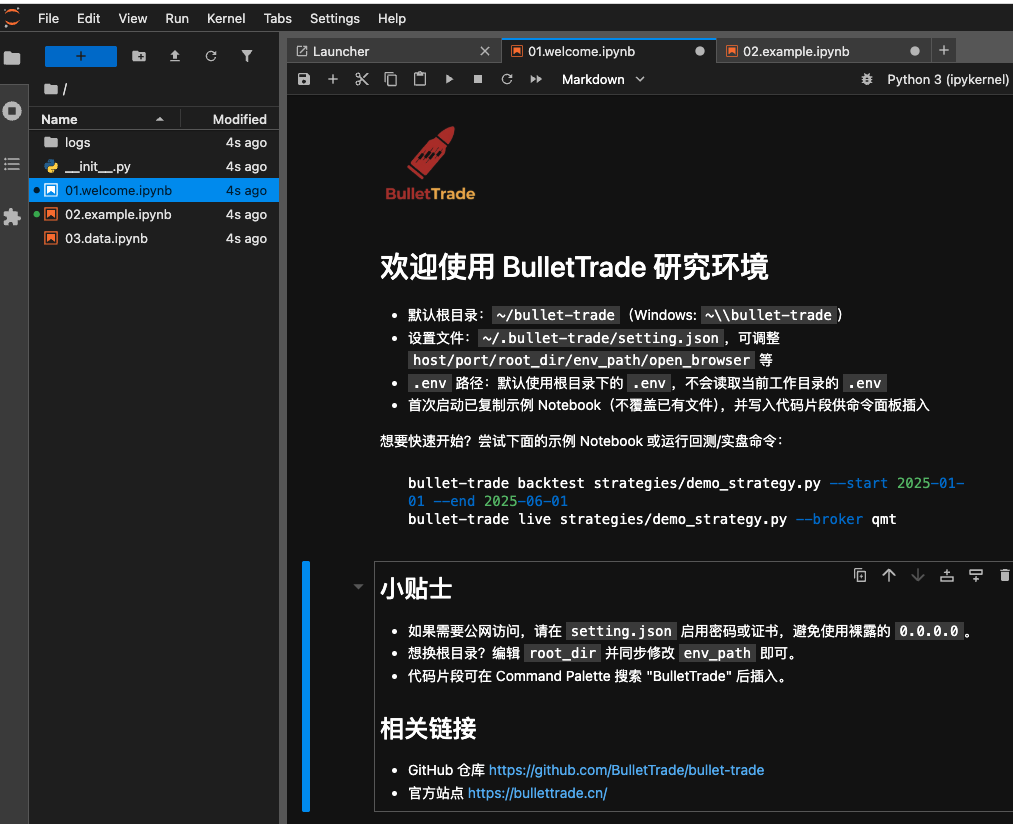
Task: Save the notebook with the disk icon
Action: (x=304, y=79)
